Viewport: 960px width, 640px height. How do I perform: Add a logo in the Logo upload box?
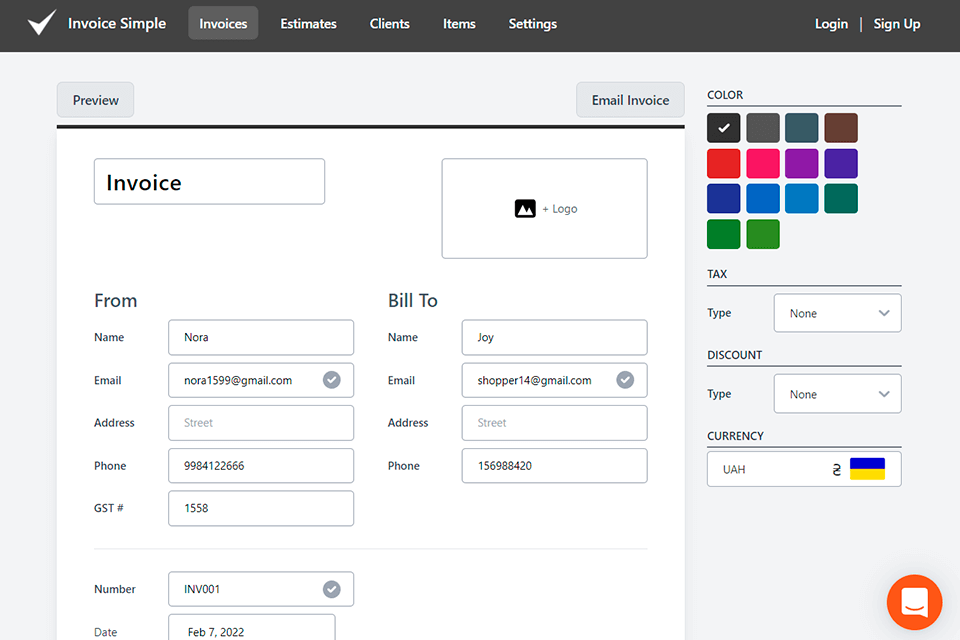544,208
